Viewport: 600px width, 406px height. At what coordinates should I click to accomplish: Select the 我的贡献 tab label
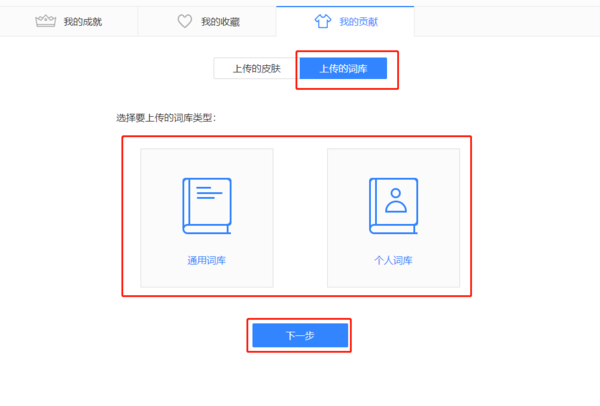(357, 21)
